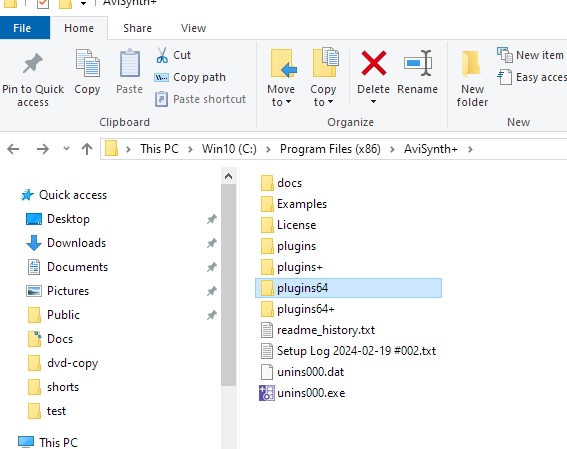Click the Up arrow navigation button
This screenshot has height=449, width=567.
tap(87, 149)
